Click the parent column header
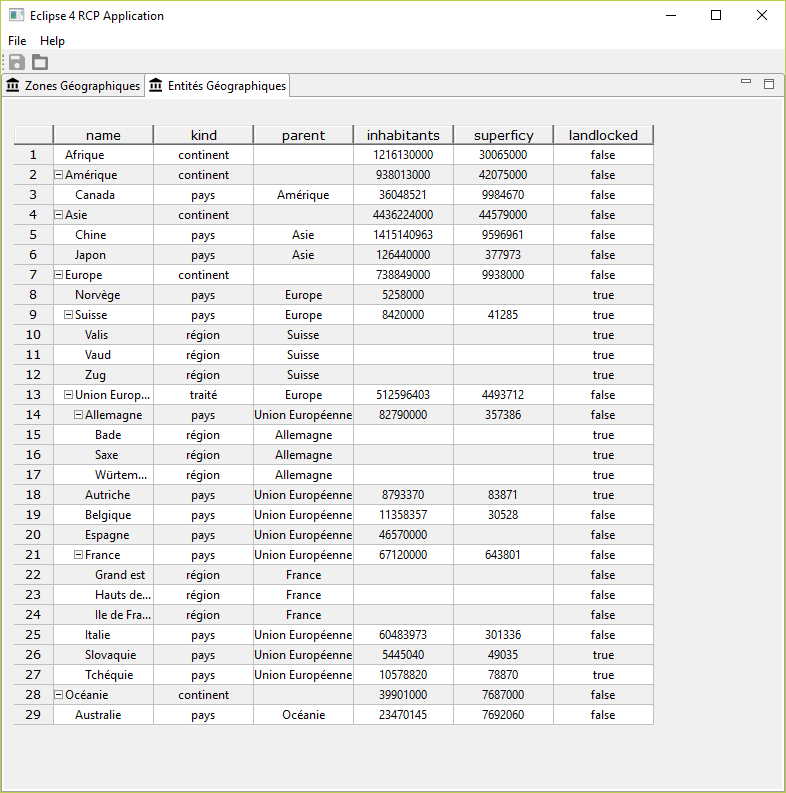 (303, 135)
